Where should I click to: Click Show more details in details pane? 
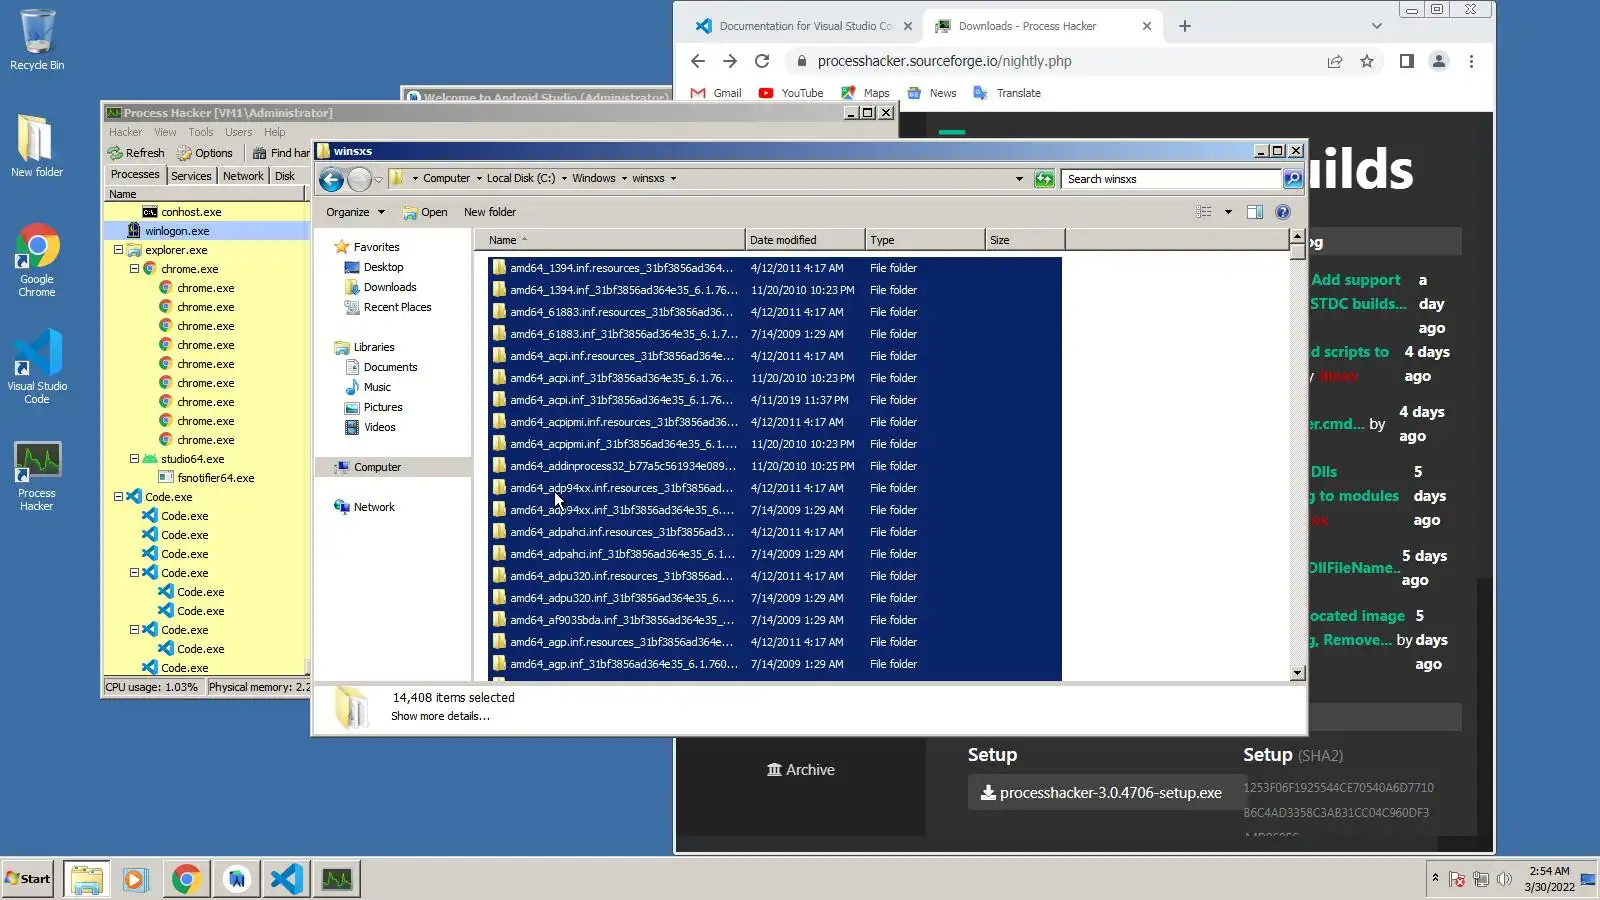(440, 716)
